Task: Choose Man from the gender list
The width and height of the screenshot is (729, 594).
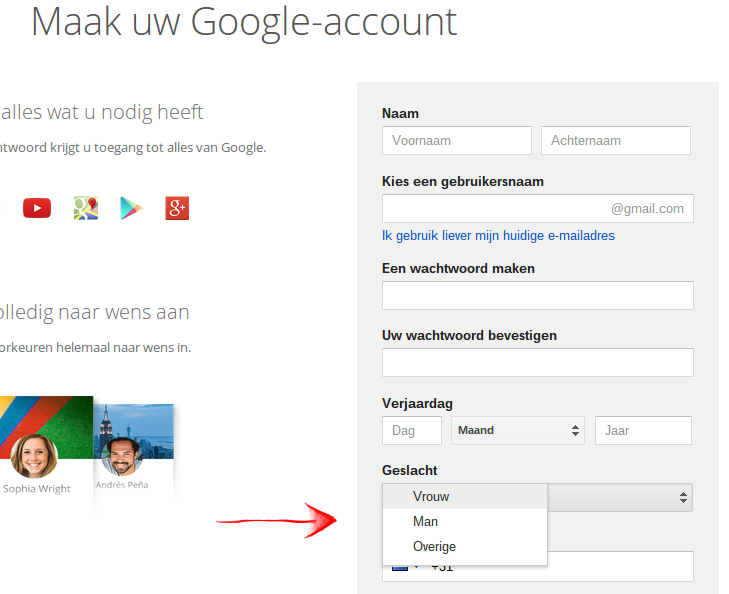Action: (x=465, y=521)
